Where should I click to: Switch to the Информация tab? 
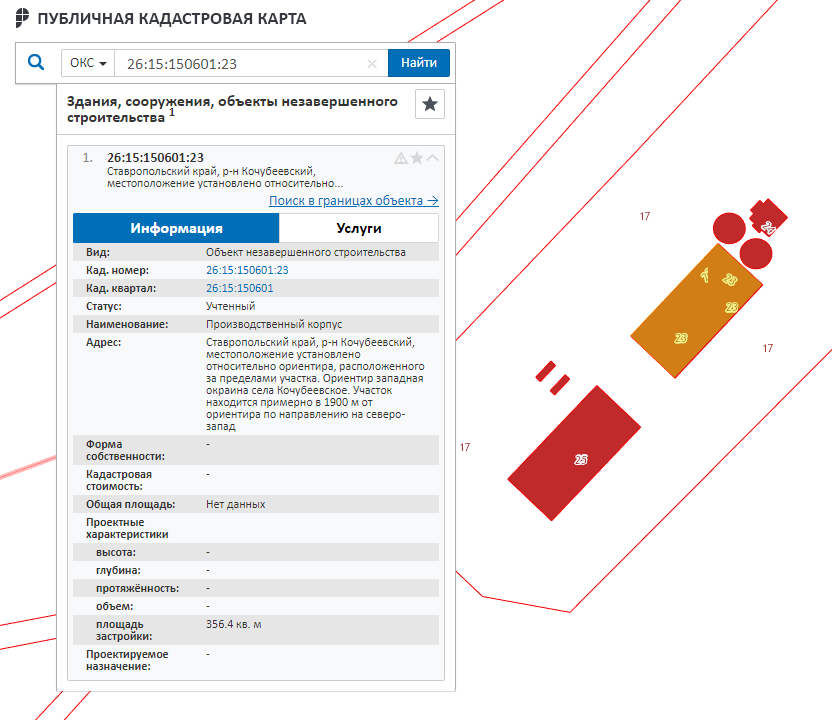pyautogui.click(x=176, y=228)
